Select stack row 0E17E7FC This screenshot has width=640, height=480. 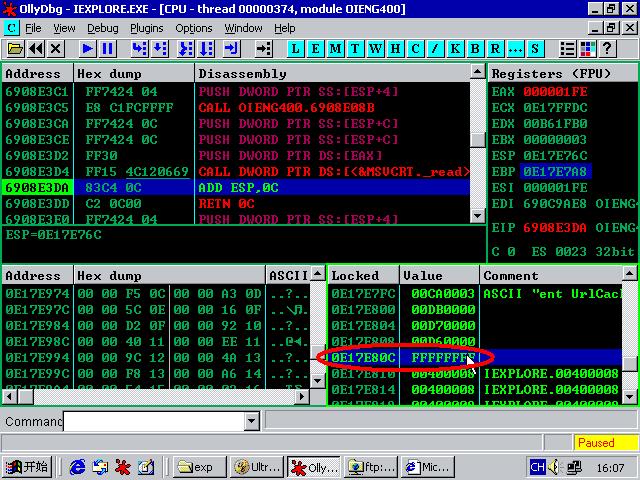point(475,293)
